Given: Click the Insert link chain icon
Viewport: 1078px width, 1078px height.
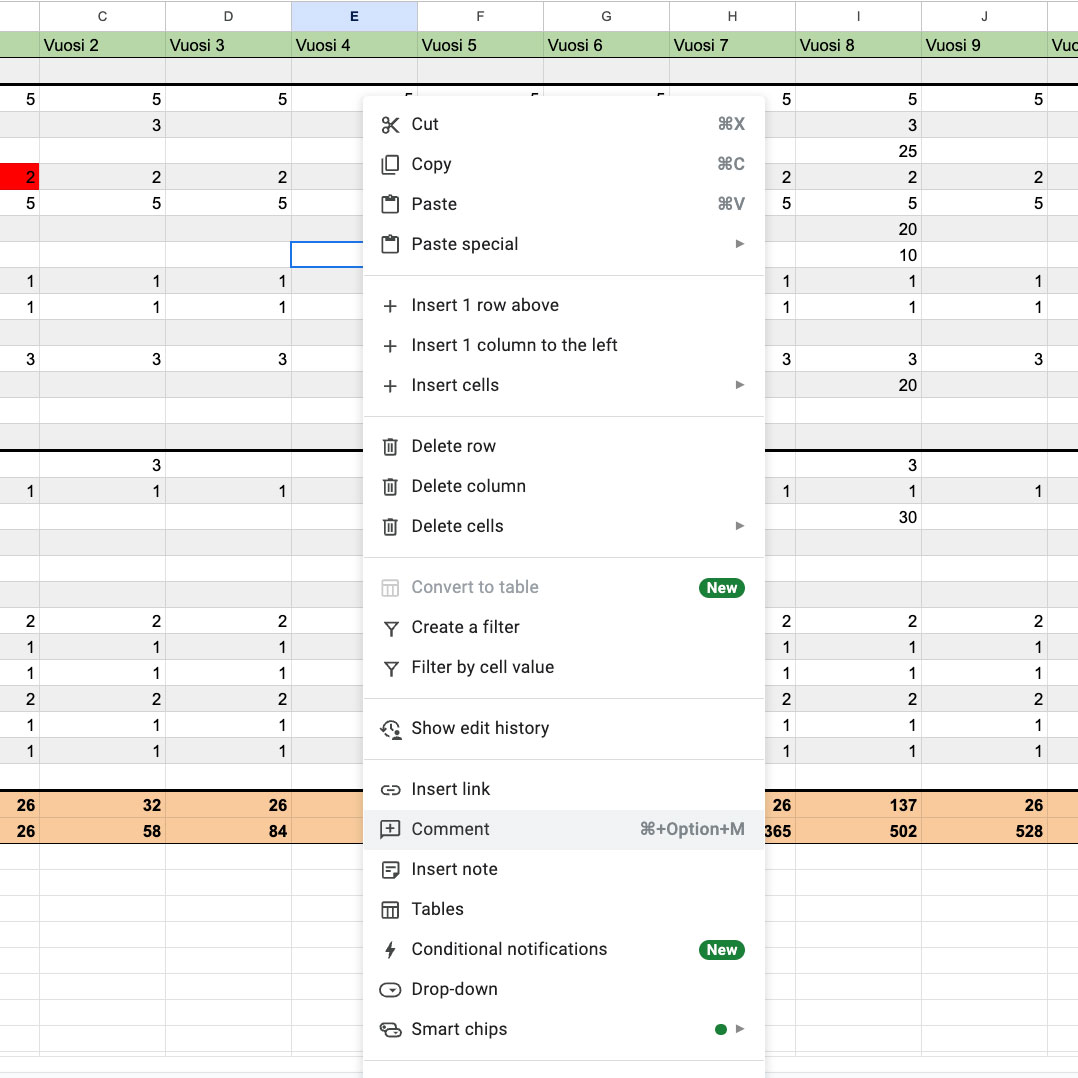Looking at the screenshot, I should coord(390,789).
